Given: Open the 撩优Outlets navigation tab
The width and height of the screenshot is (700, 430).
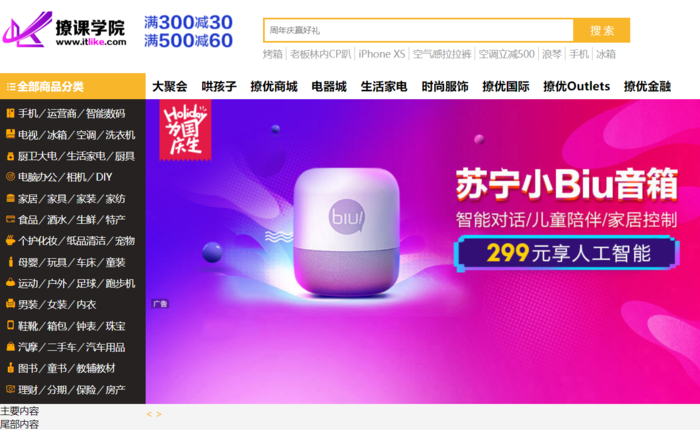Looking at the screenshot, I should pos(576,86).
